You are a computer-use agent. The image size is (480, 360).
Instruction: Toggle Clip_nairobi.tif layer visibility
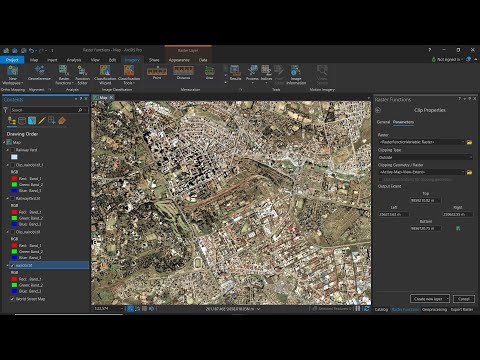click(13, 232)
